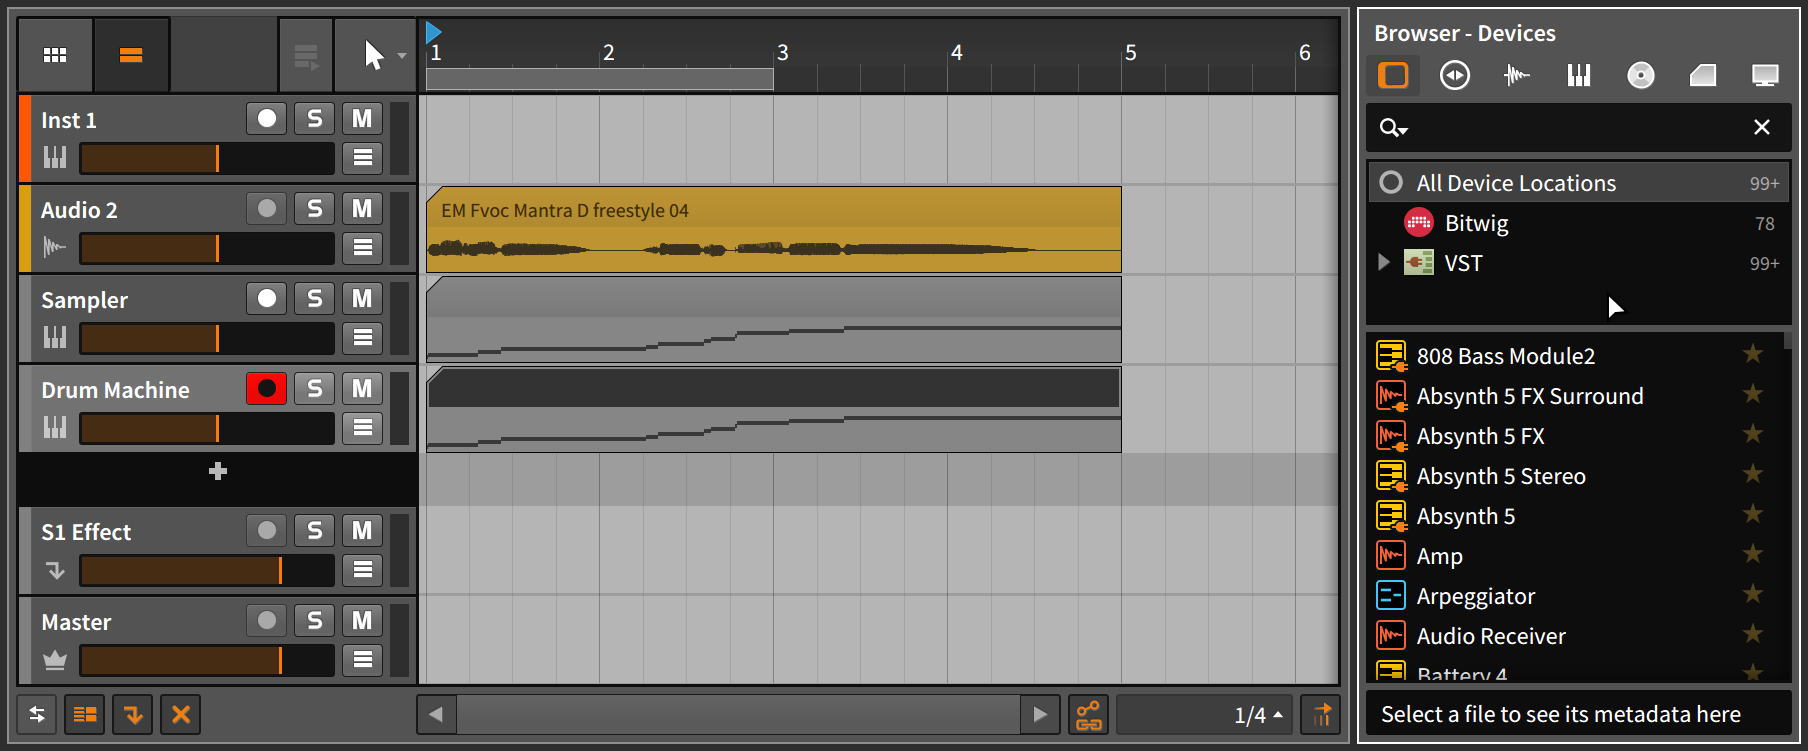Expand the VST location tree
The height and width of the screenshot is (751, 1808).
click(1384, 262)
